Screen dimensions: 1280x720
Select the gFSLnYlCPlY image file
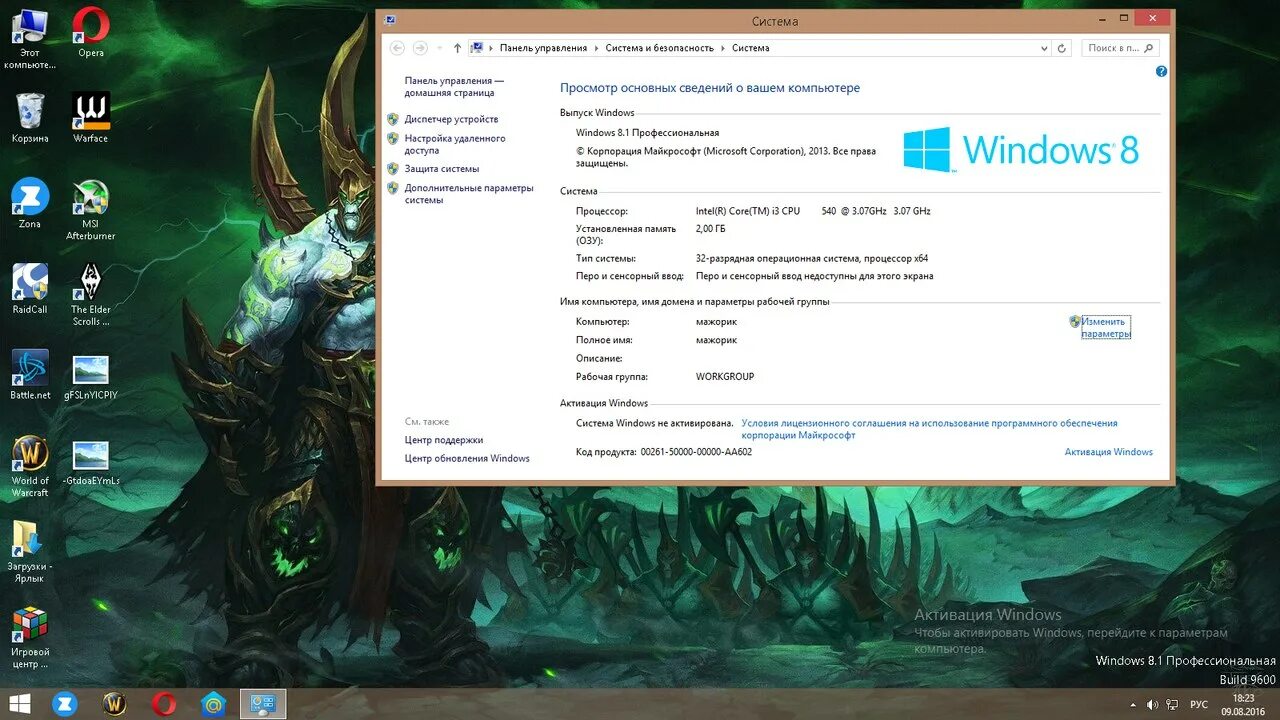[x=91, y=376]
